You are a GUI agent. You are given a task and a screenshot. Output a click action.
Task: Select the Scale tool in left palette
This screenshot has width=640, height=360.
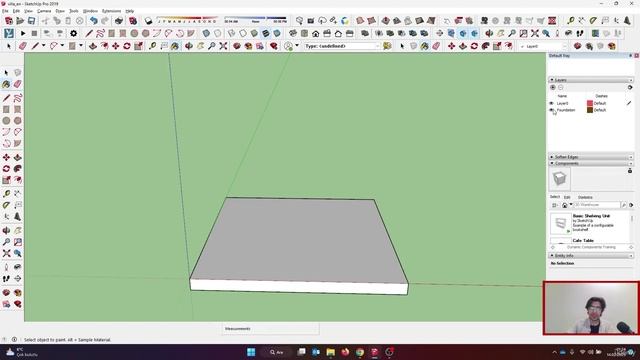[6, 180]
